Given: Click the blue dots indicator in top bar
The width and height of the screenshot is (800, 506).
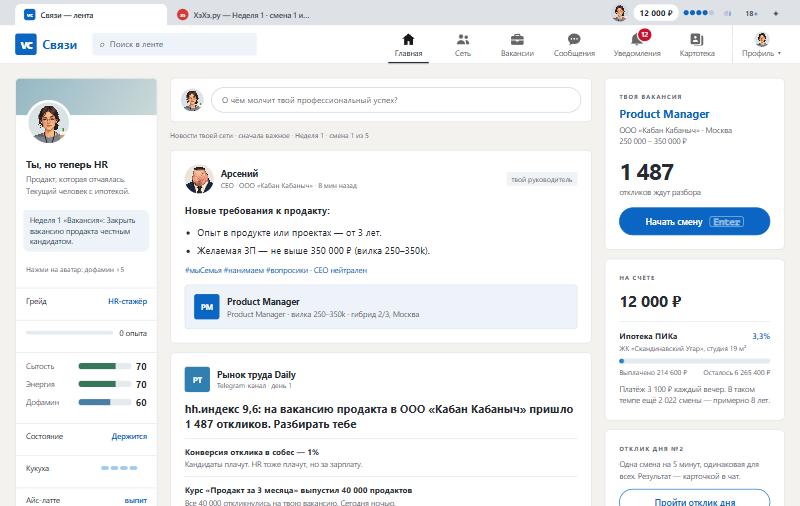Looking at the screenshot, I should [x=698, y=13].
